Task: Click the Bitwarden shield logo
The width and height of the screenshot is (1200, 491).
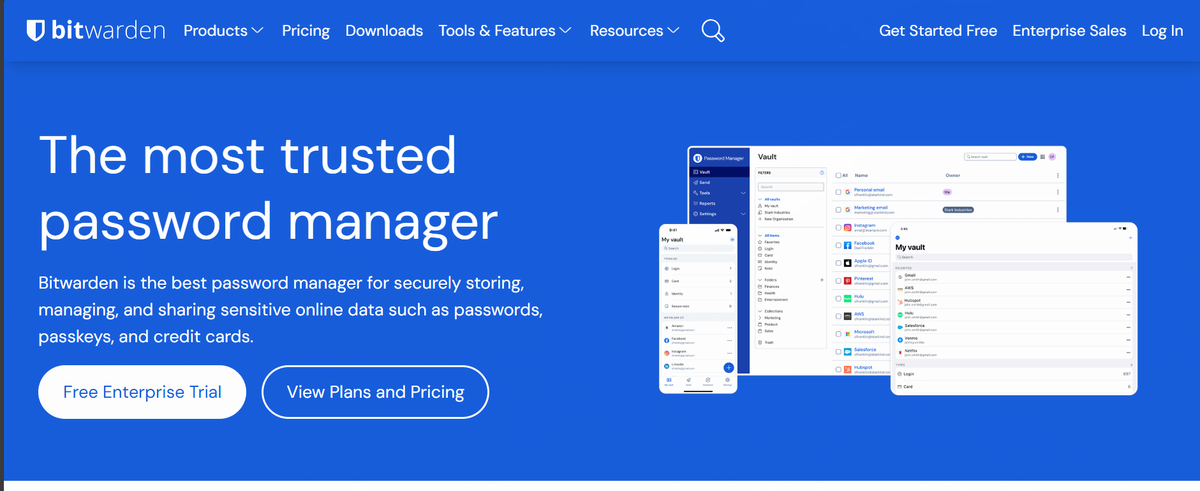Action: tap(36, 30)
